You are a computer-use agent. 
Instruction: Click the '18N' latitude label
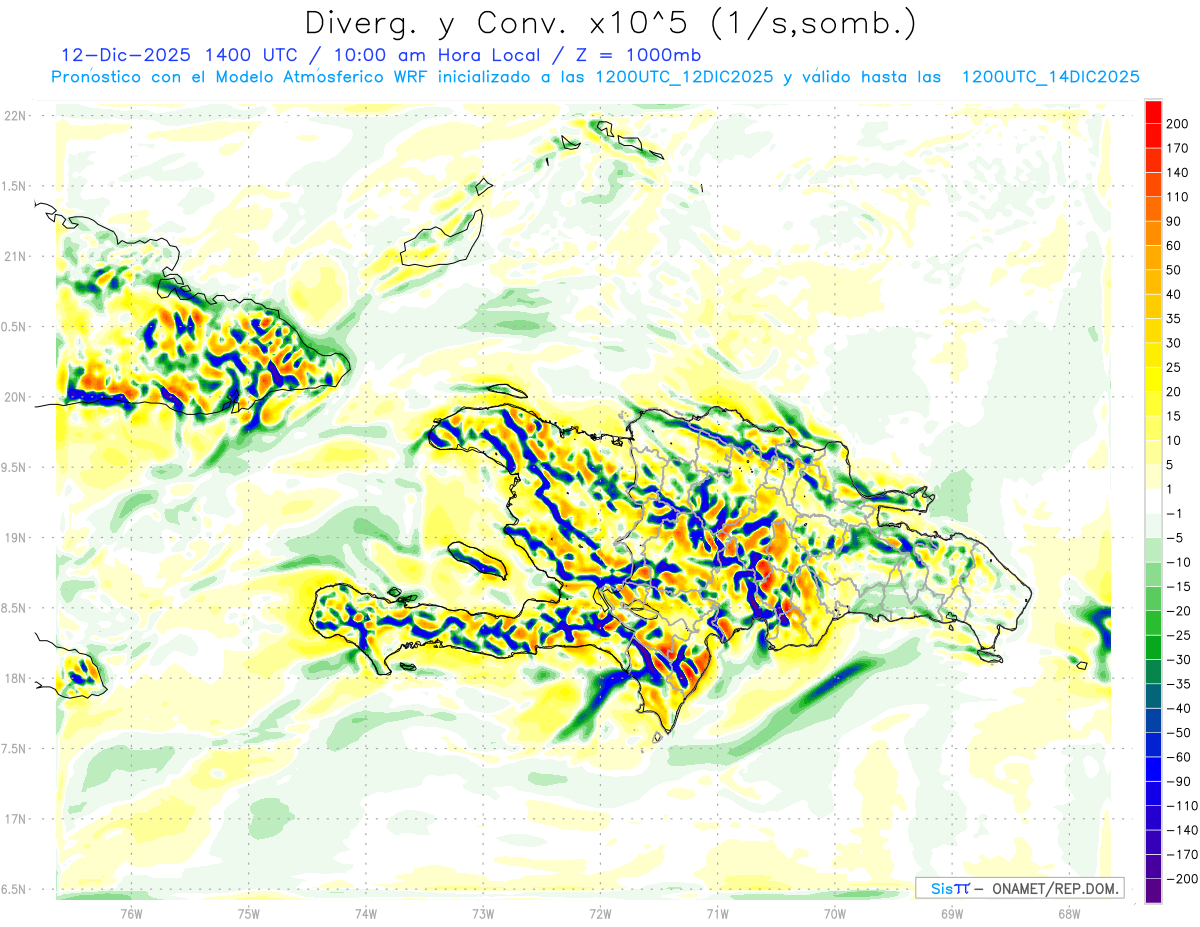(x=15, y=678)
